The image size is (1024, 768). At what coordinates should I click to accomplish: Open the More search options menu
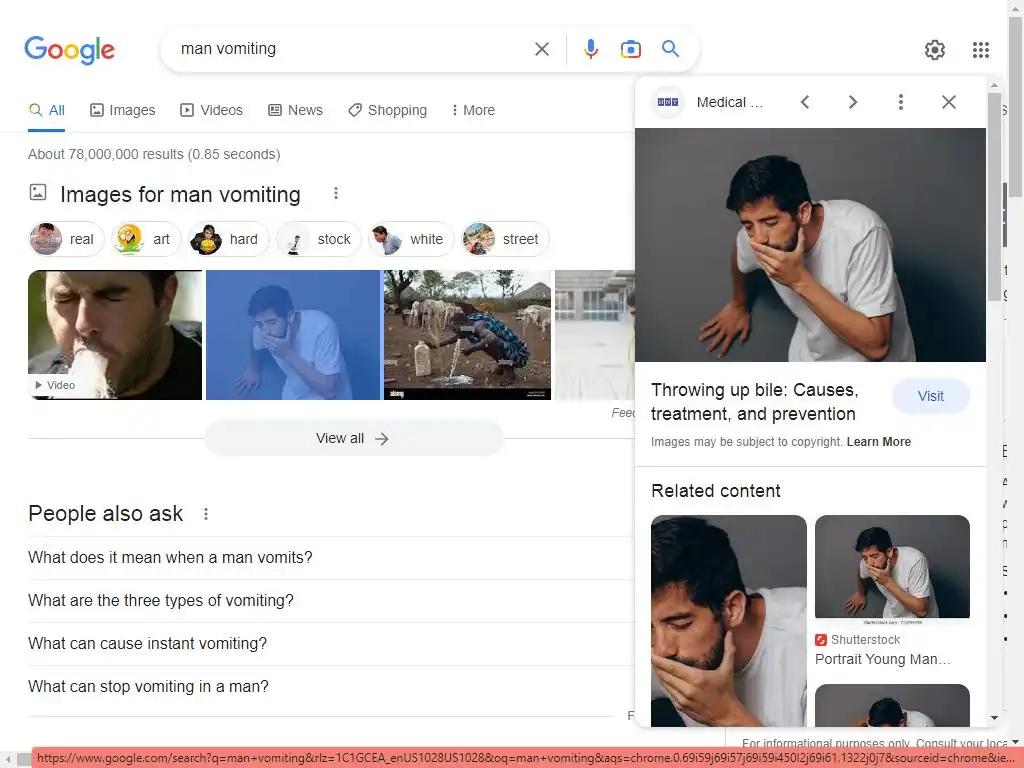473,110
